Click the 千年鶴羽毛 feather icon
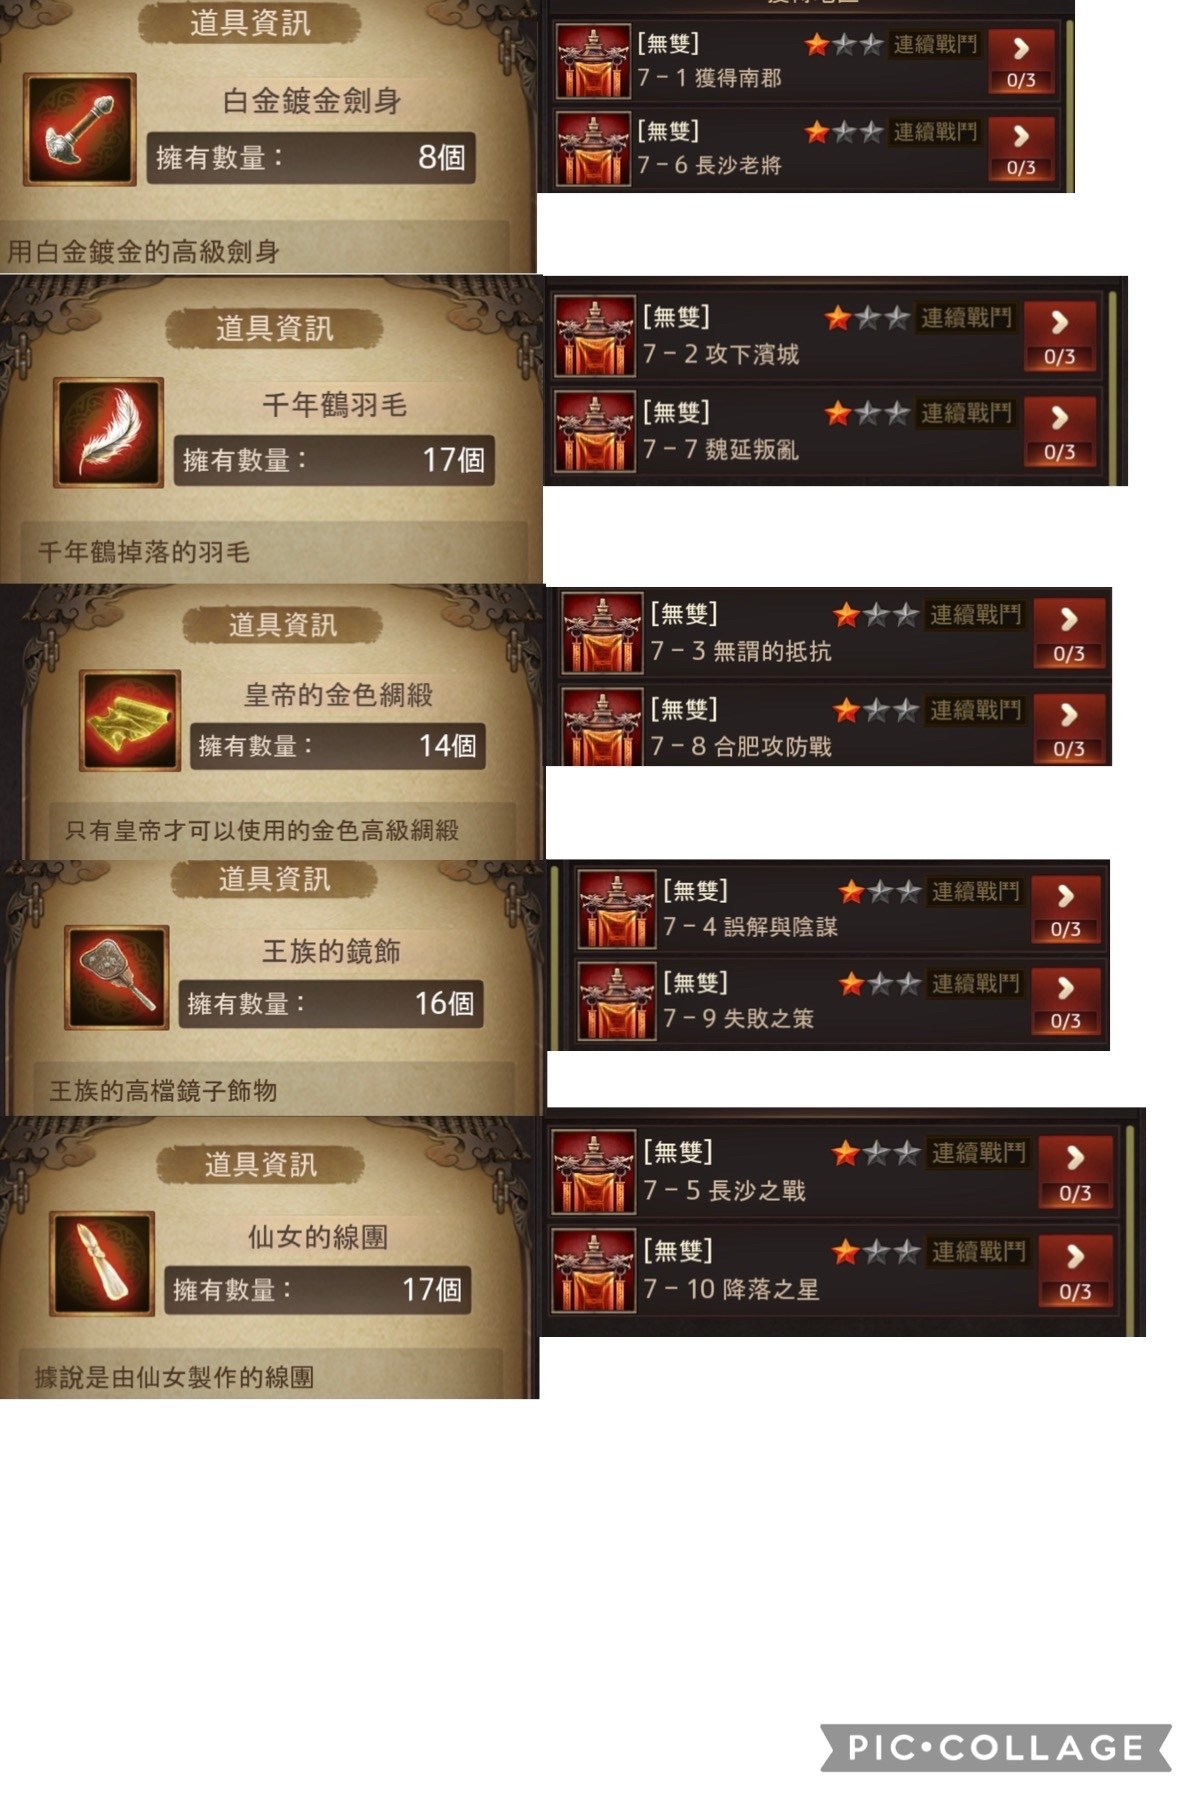This screenshot has width=1200, height=1800. click(x=108, y=432)
